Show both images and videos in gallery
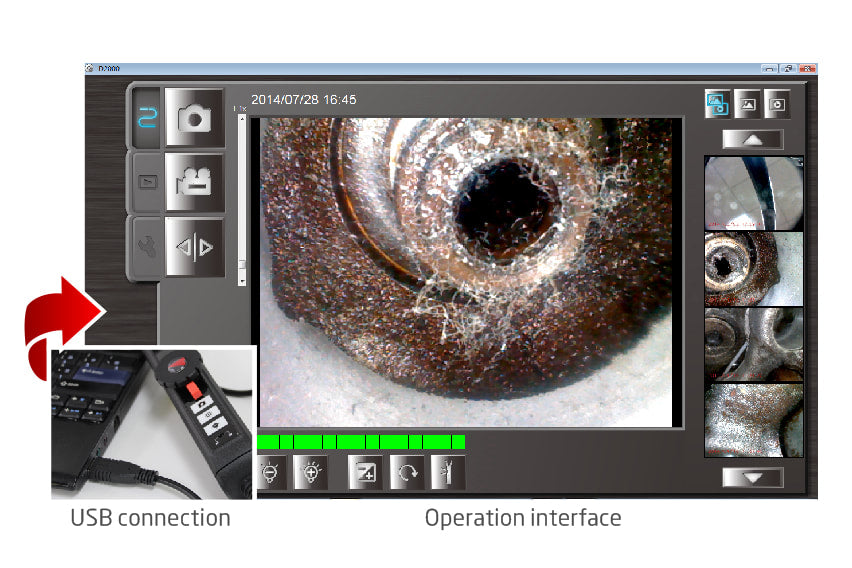The width and height of the screenshot is (852, 568). [717, 102]
